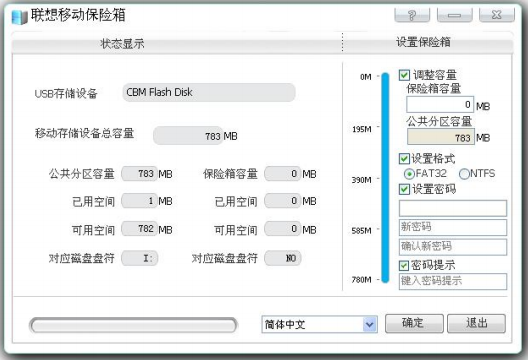Screen dimensions: 528x360
Task: Click the drive letter I: value
Action: [x=139, y=258]
